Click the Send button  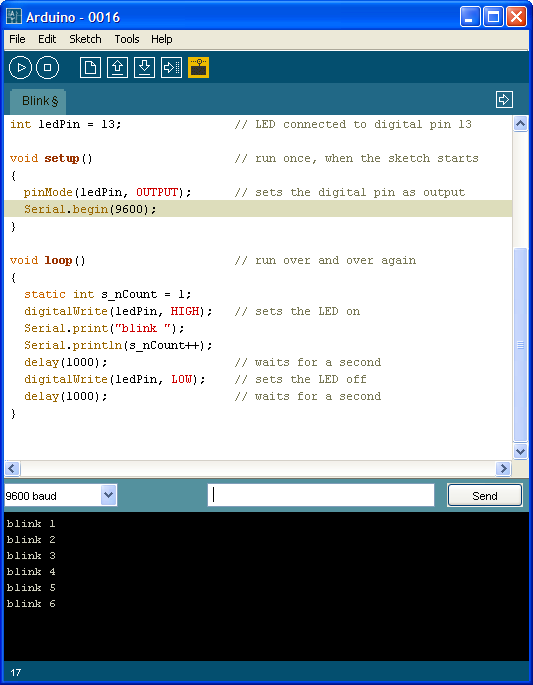pyautogui.click(x=485, y=495)
